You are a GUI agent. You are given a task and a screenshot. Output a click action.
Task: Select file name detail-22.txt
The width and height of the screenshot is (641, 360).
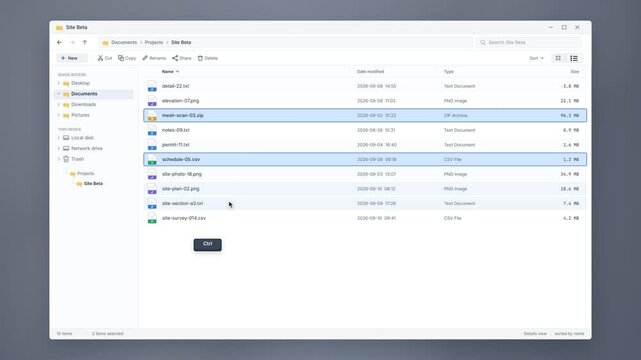pyautogui.click(x=175, y=86)
